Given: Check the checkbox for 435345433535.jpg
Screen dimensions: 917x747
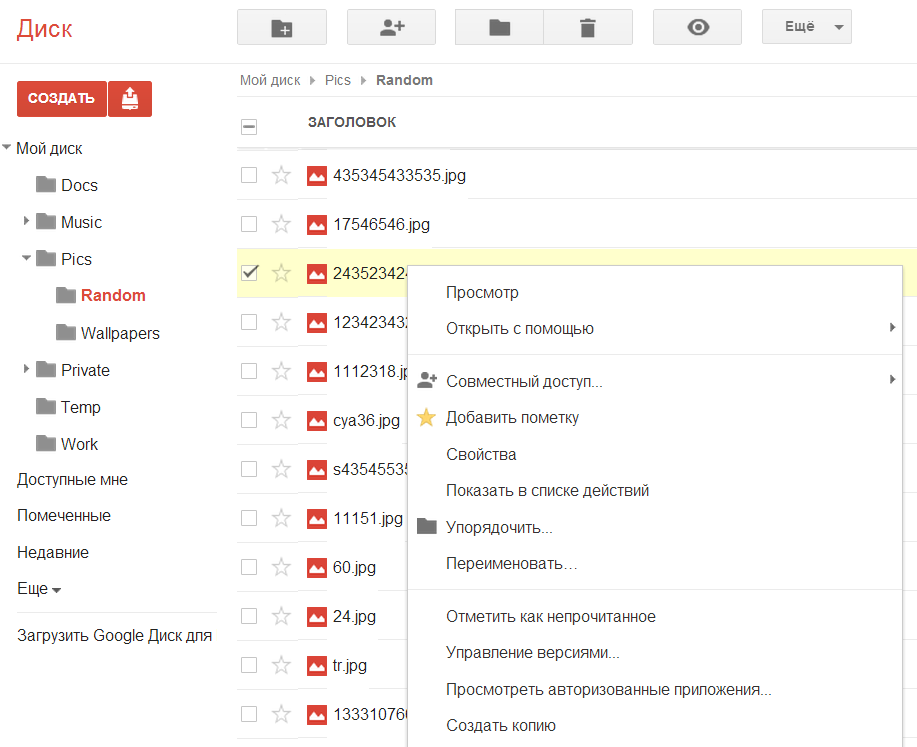Looking at the screenshot, I should tap(249, 175).
